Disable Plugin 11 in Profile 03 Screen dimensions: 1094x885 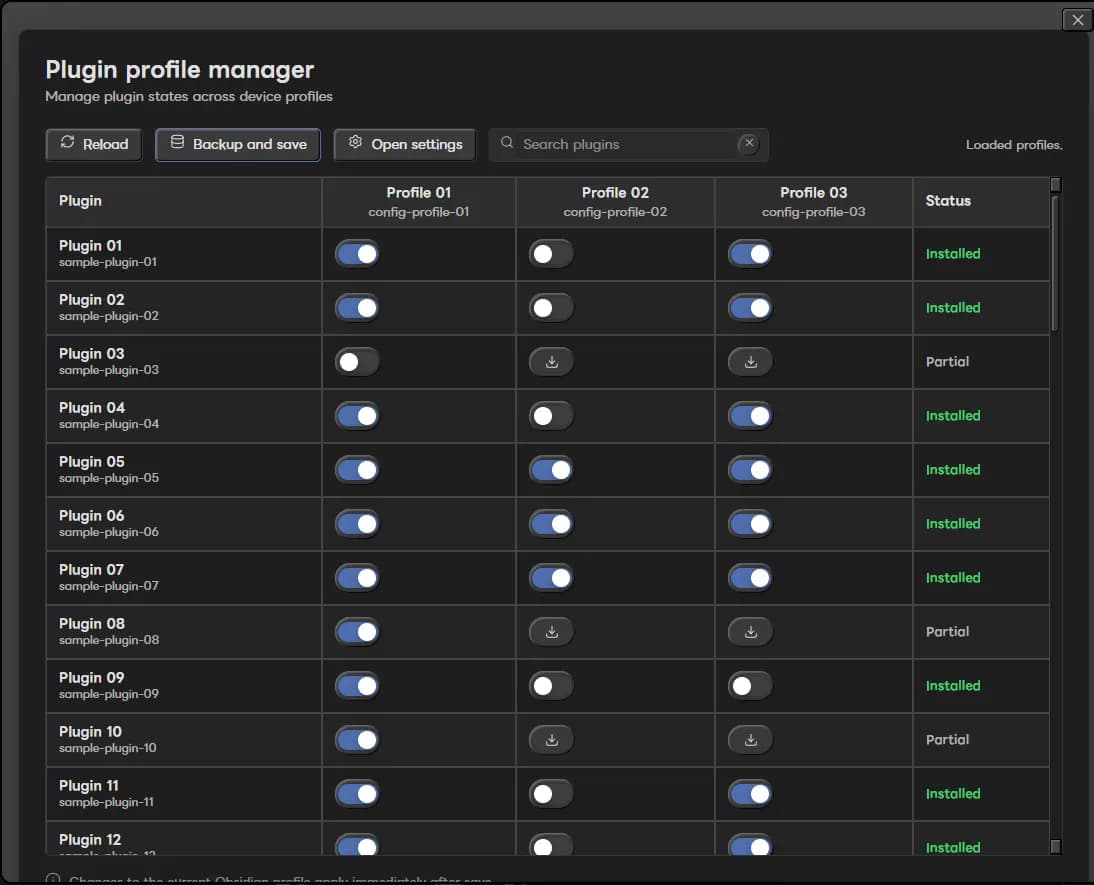coord(750,794)
